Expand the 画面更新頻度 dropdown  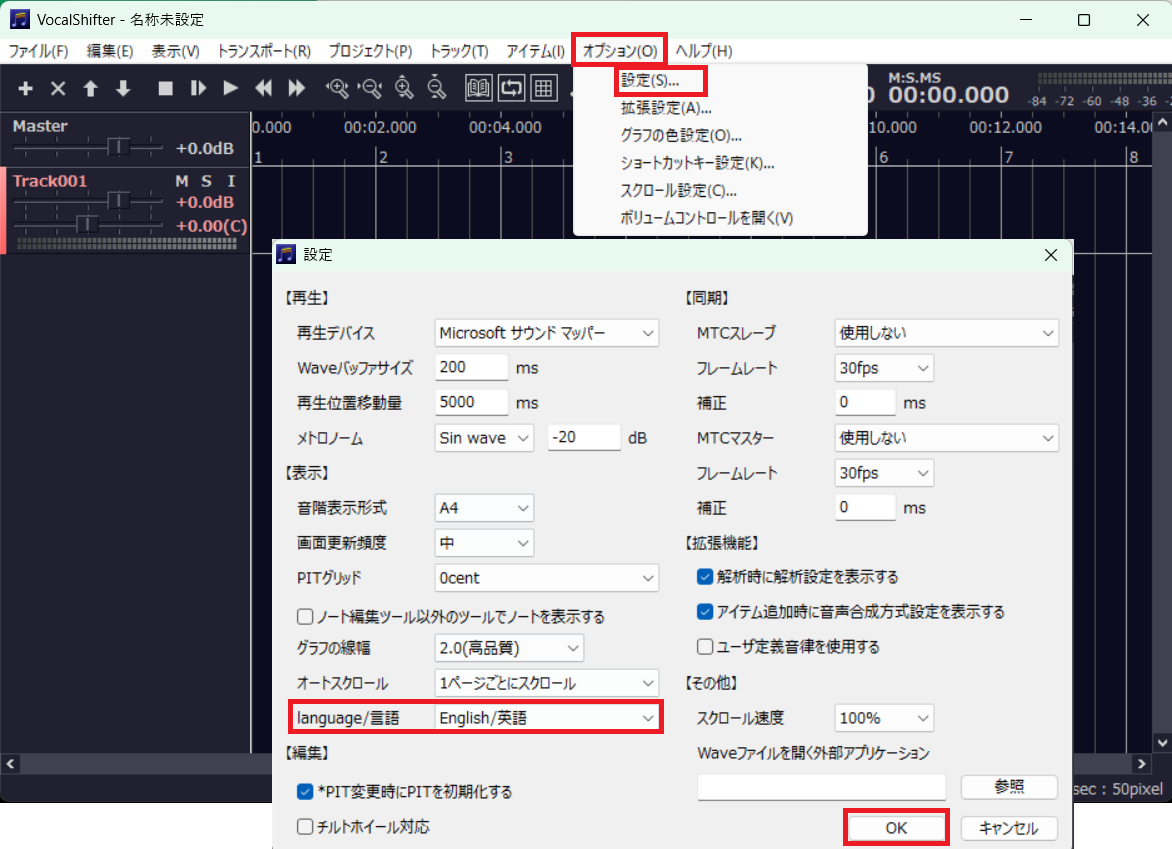pos(484,543)
